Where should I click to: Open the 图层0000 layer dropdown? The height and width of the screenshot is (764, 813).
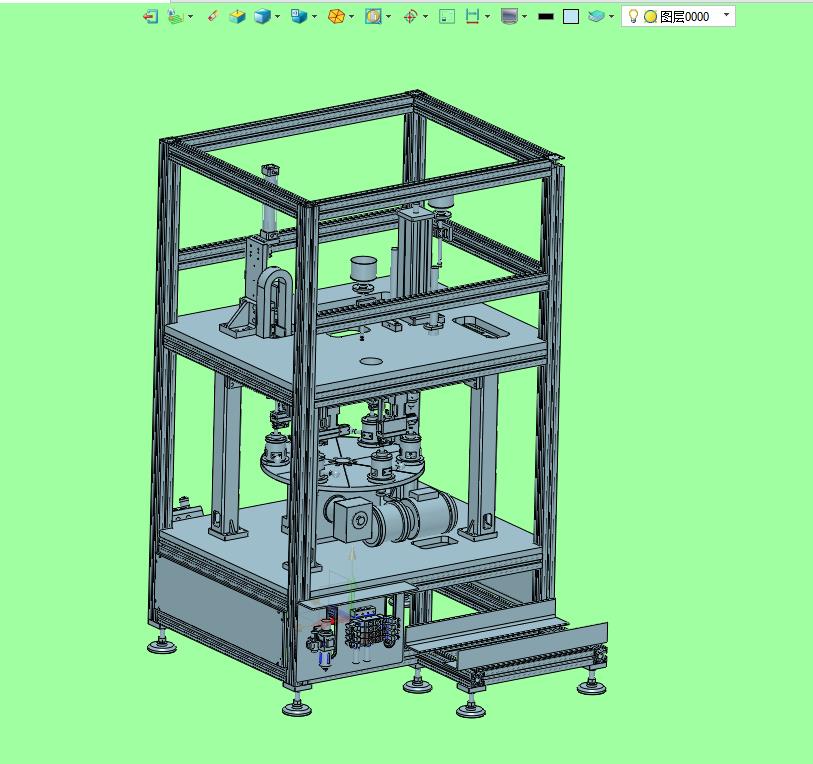[x=726, y=15]
